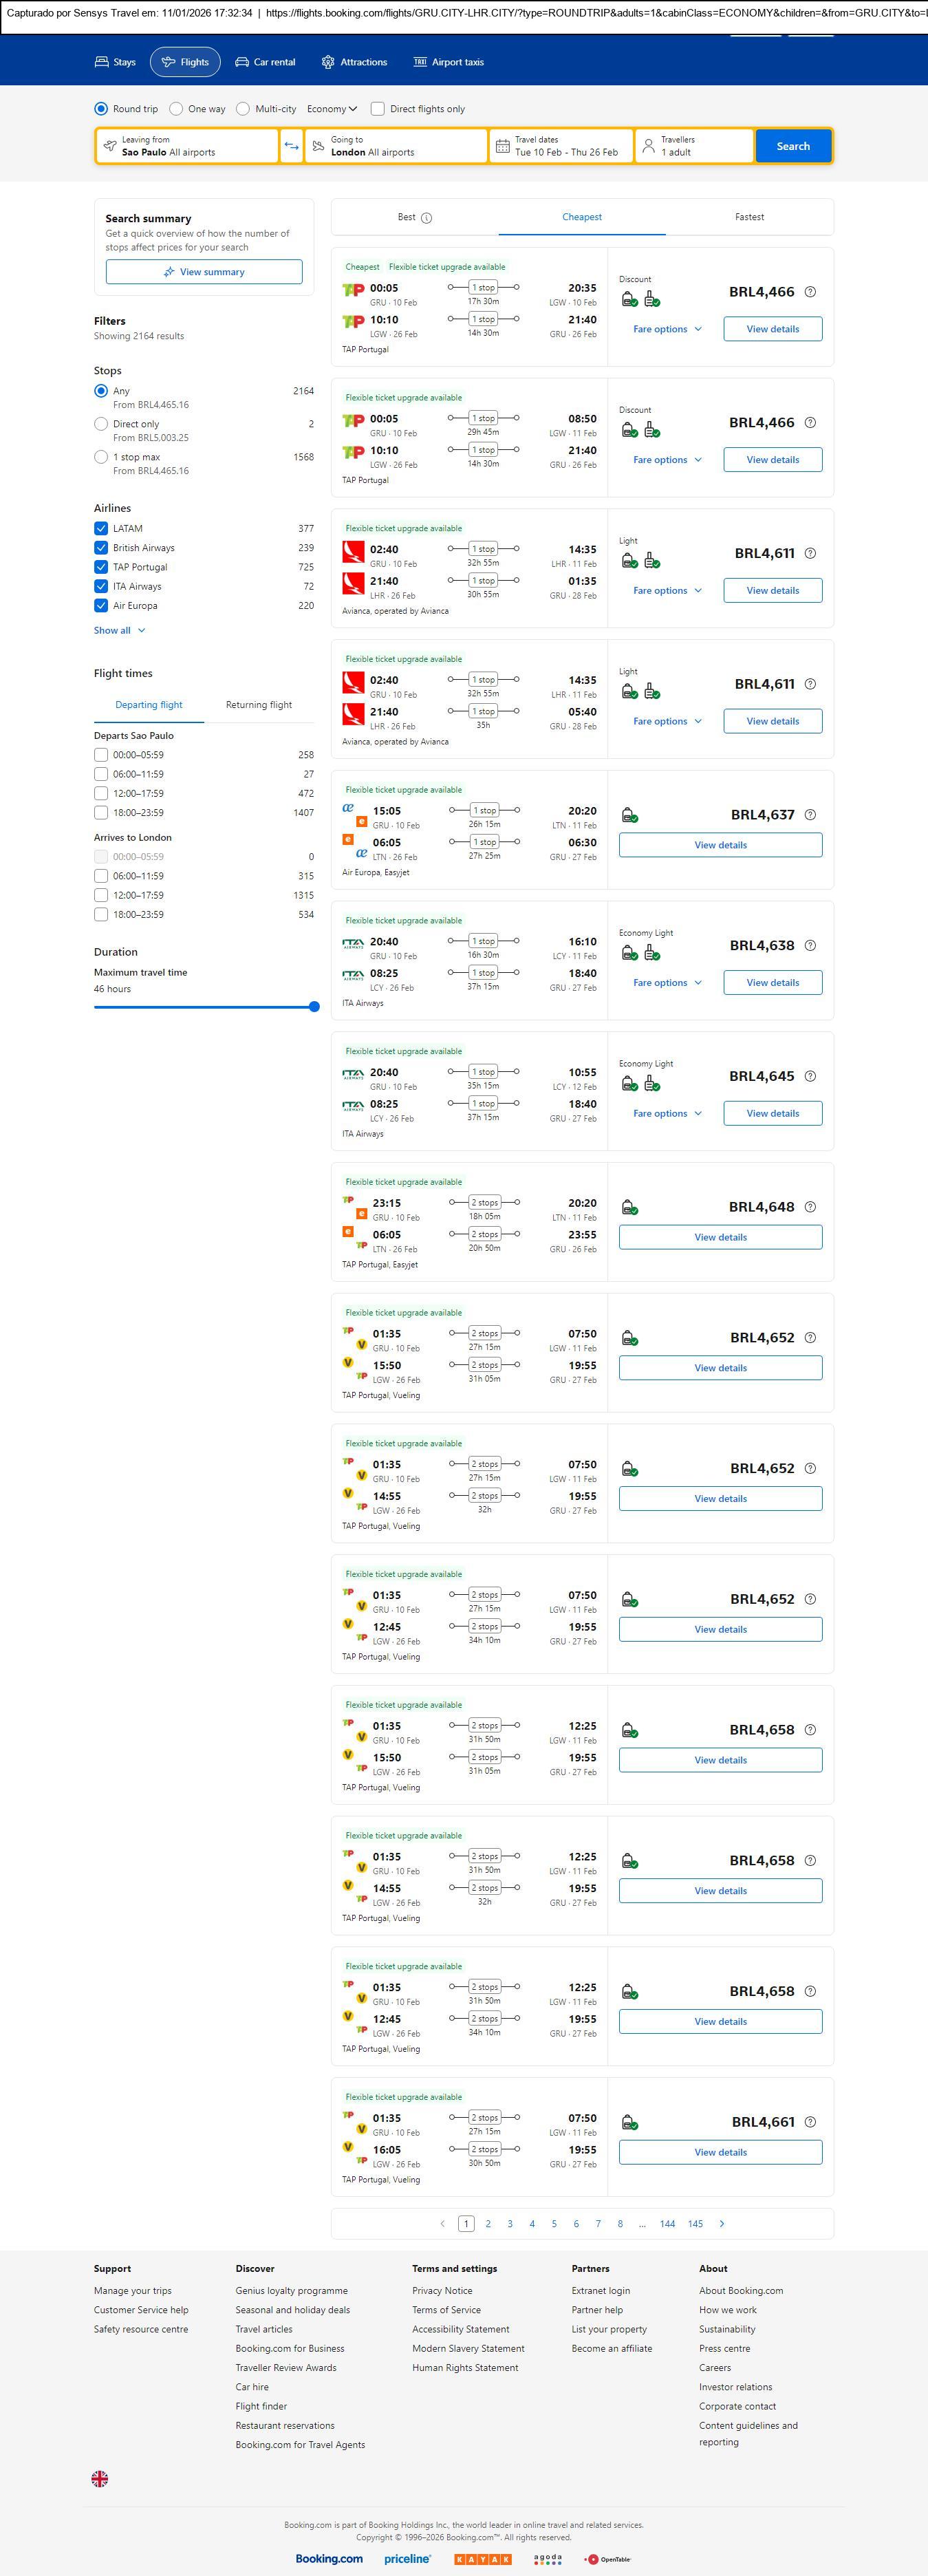Open the Returning flight times tab

pos(259,705)
